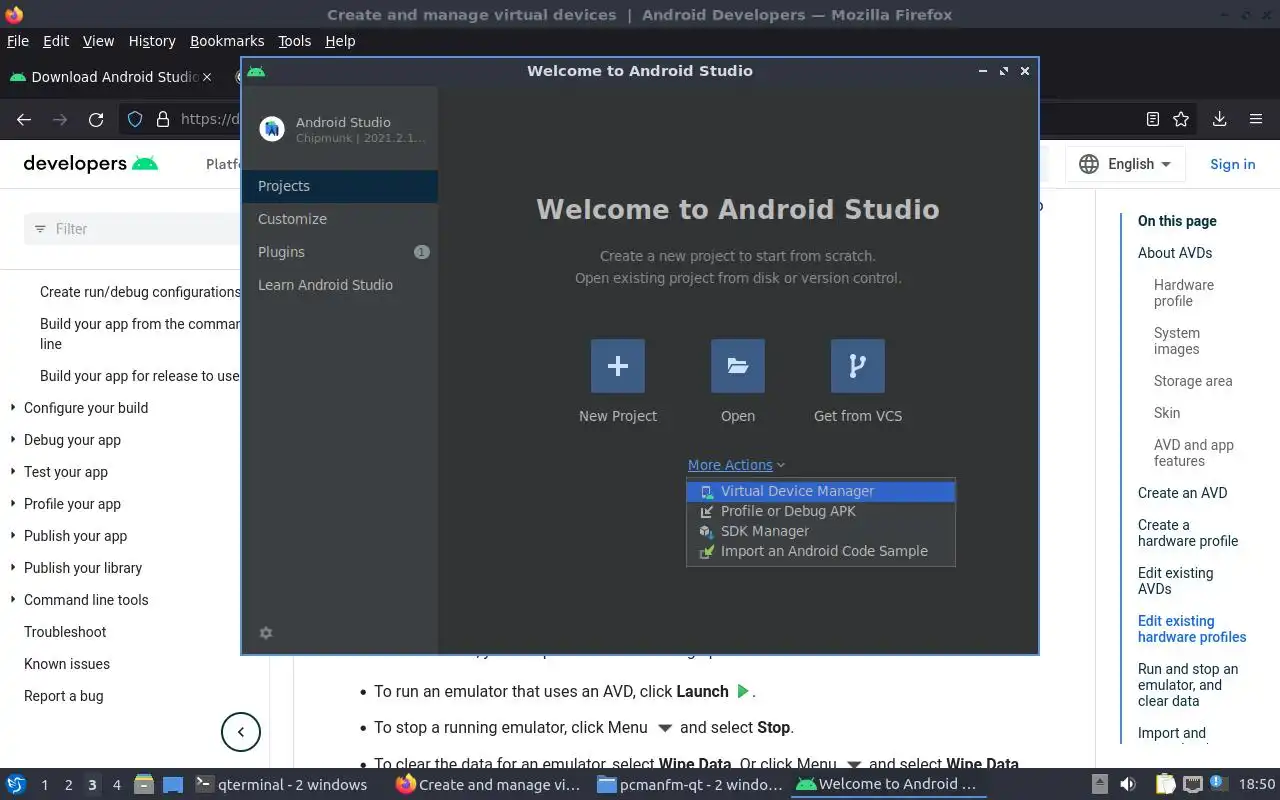Open Firefox History menu
The width and height of the screenshot is (1280, 800).
152,41
